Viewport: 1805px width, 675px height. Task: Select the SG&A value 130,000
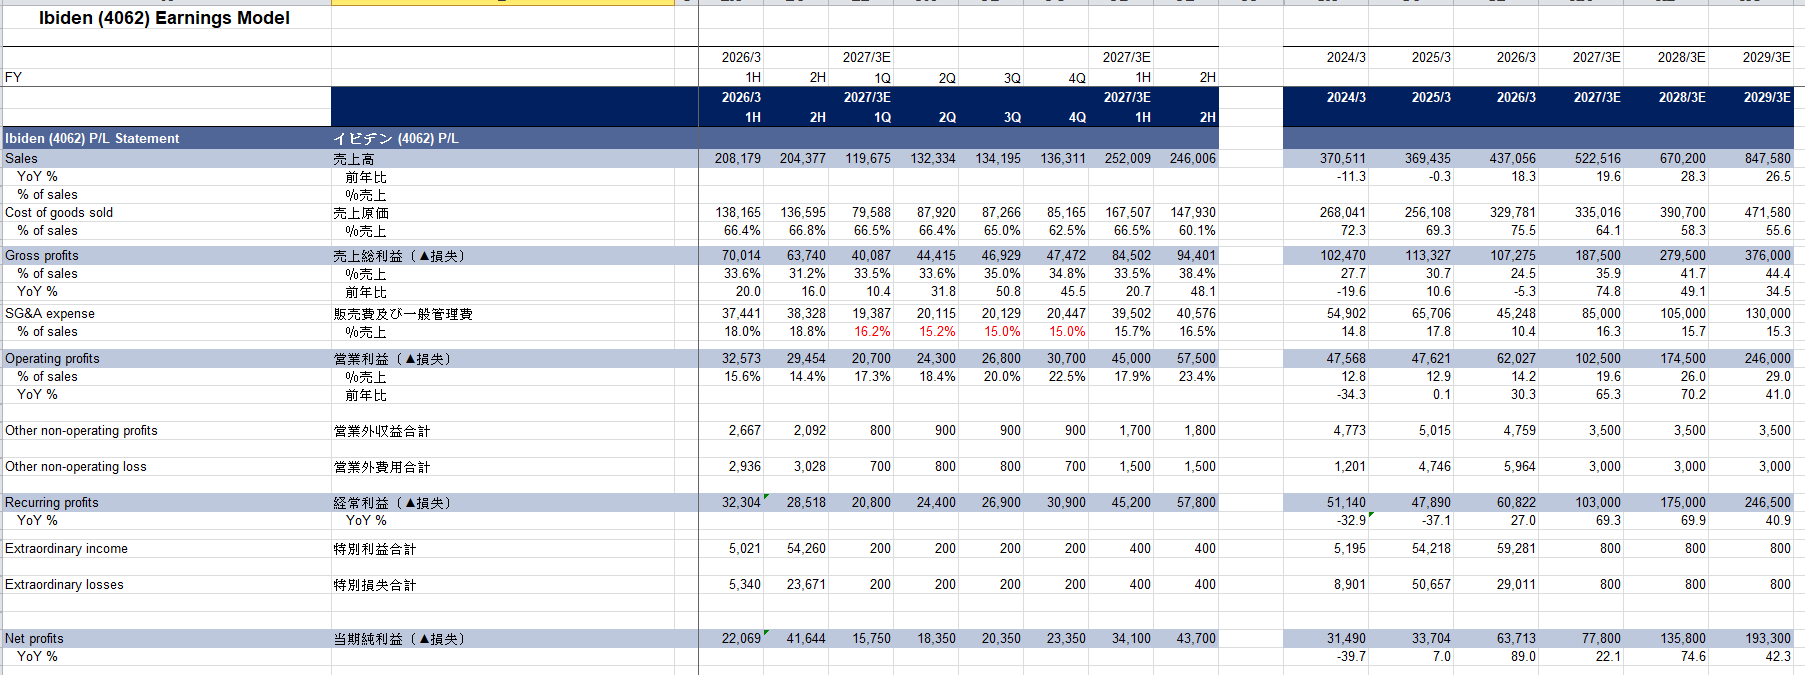coord(1767,313)
